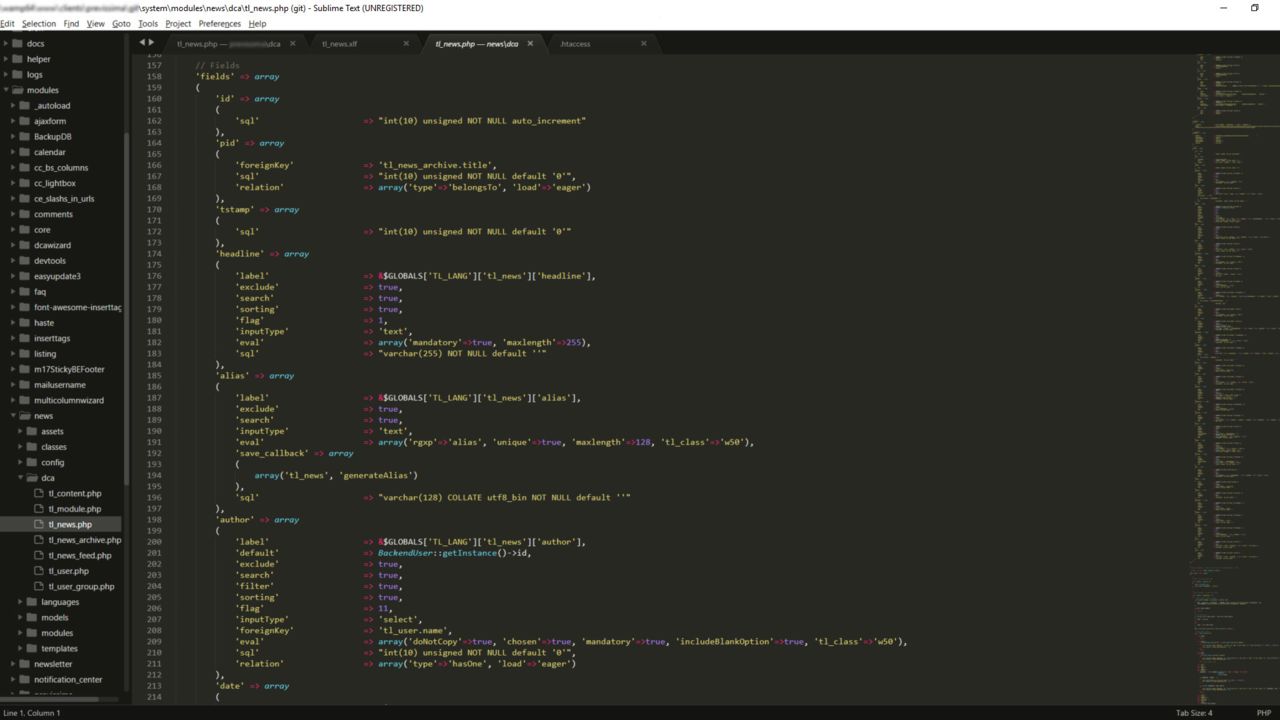1280x720 pixels.
Task: Open the Preferences menu
Action: [219, 23]
